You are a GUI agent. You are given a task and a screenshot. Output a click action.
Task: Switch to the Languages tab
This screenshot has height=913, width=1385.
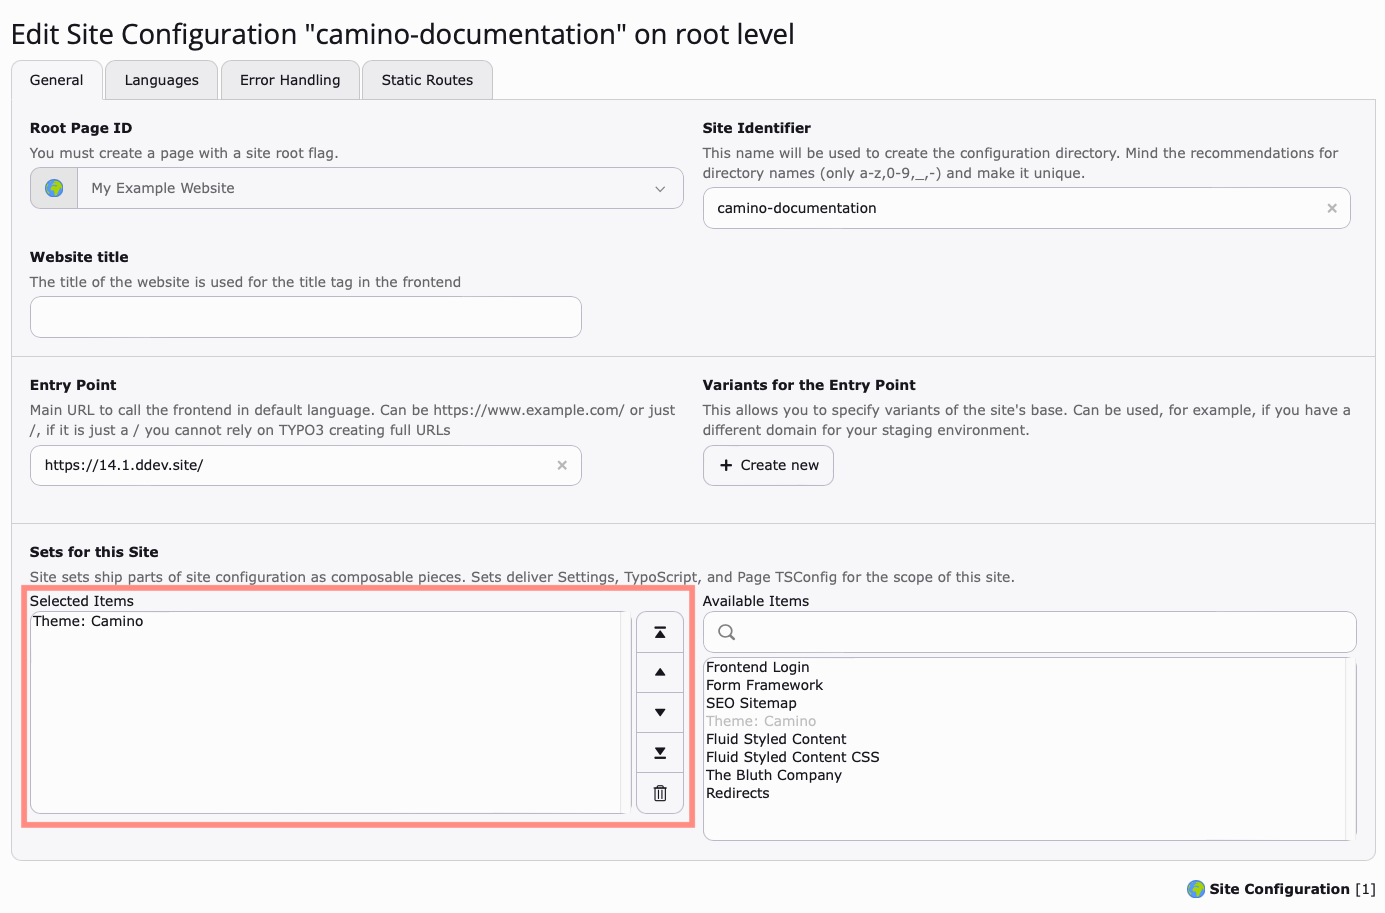(160, 79)
